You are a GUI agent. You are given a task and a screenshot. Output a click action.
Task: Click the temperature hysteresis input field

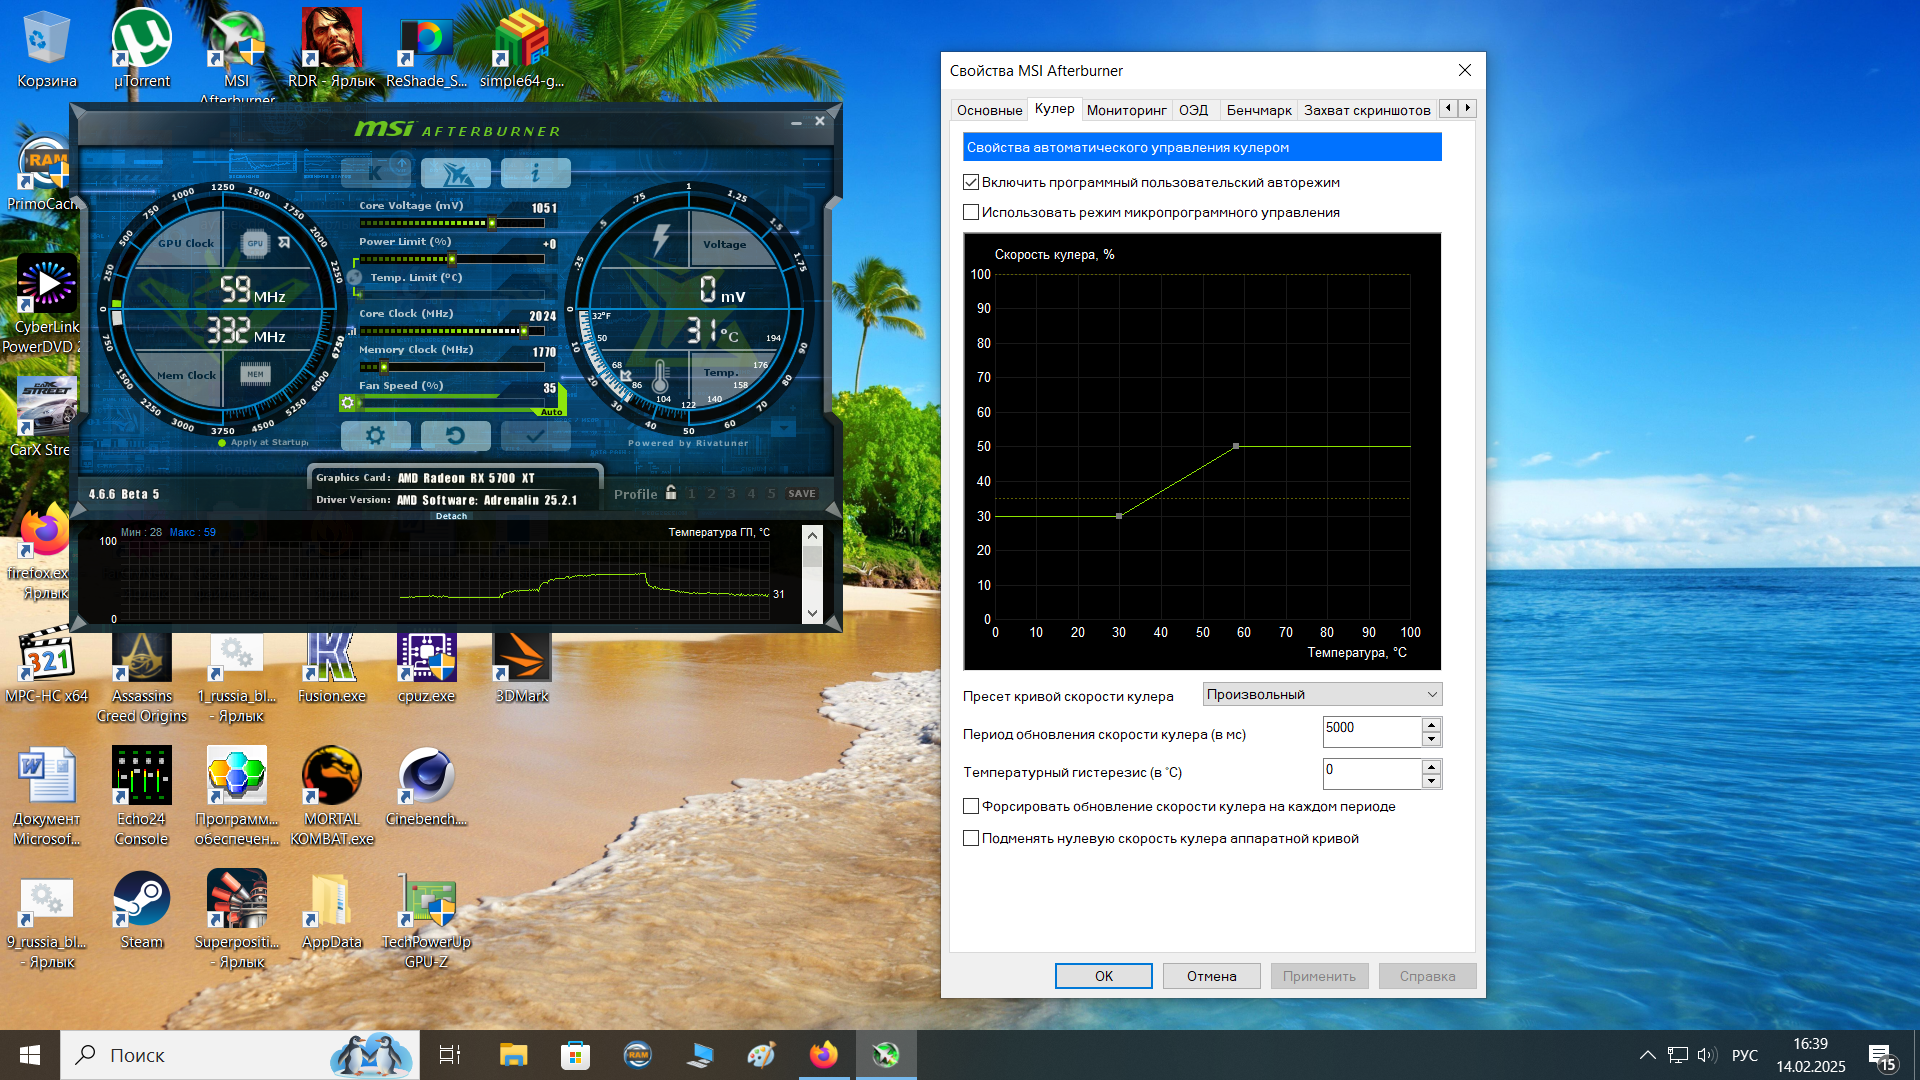click(1371, 772)
